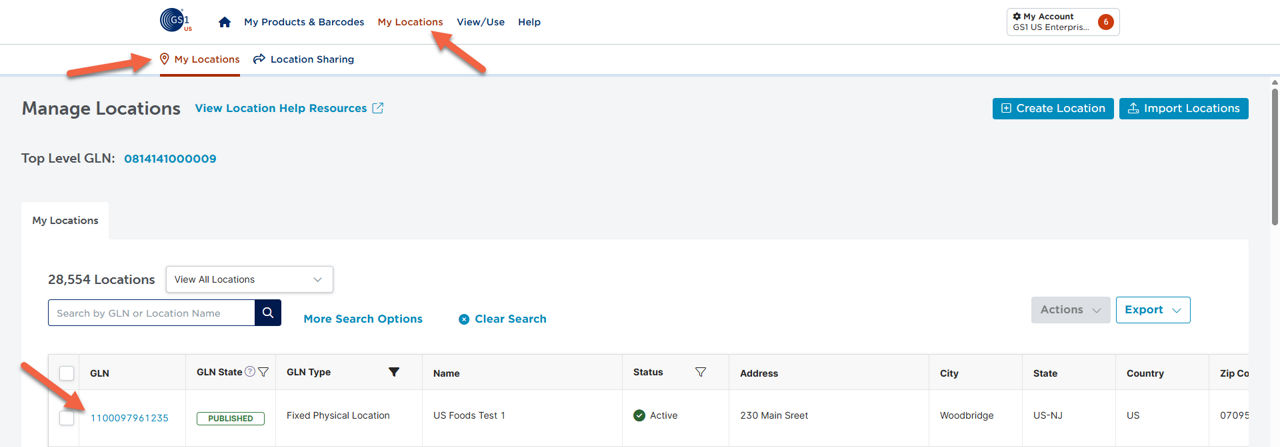Go to the home icon
The height and width of the screenshot is (447, 1280).
225,22
